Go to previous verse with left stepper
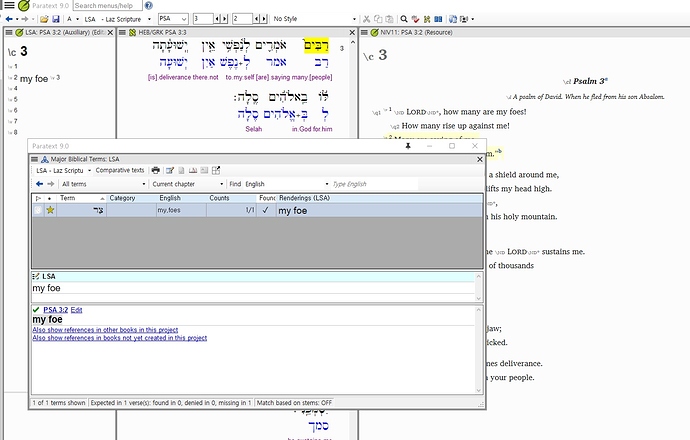The image size is (690, 440). [x=257, y=19]
